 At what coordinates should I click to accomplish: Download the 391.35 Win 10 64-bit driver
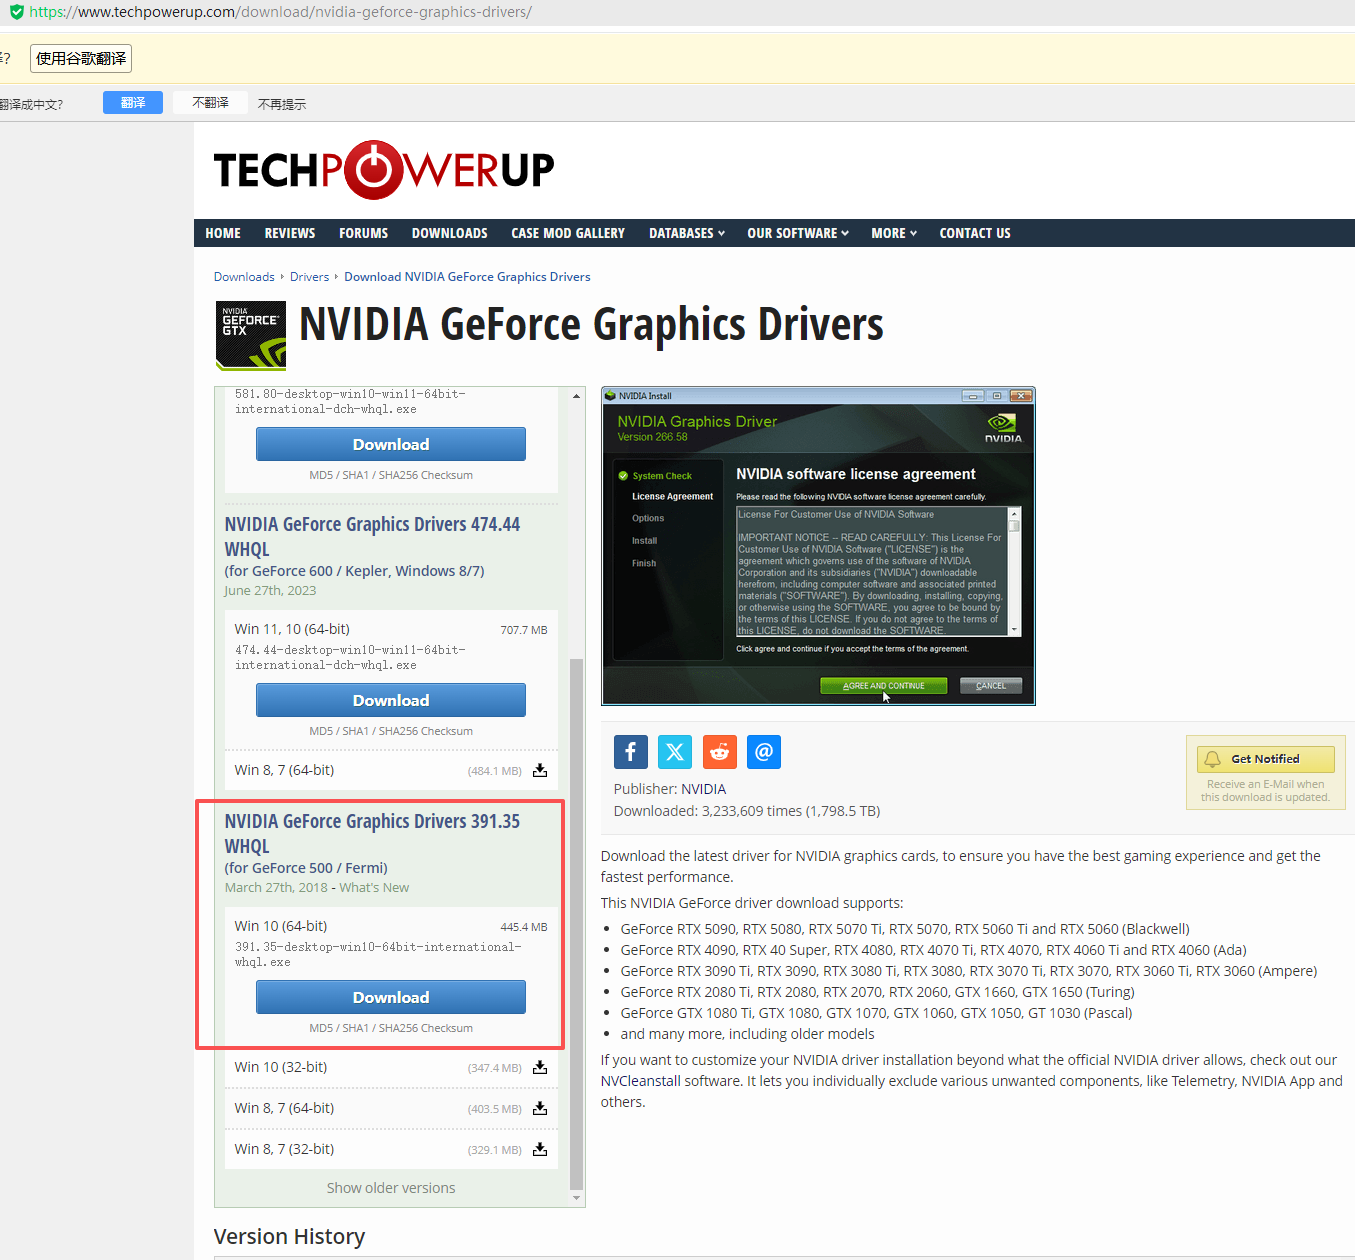(390, 997)
